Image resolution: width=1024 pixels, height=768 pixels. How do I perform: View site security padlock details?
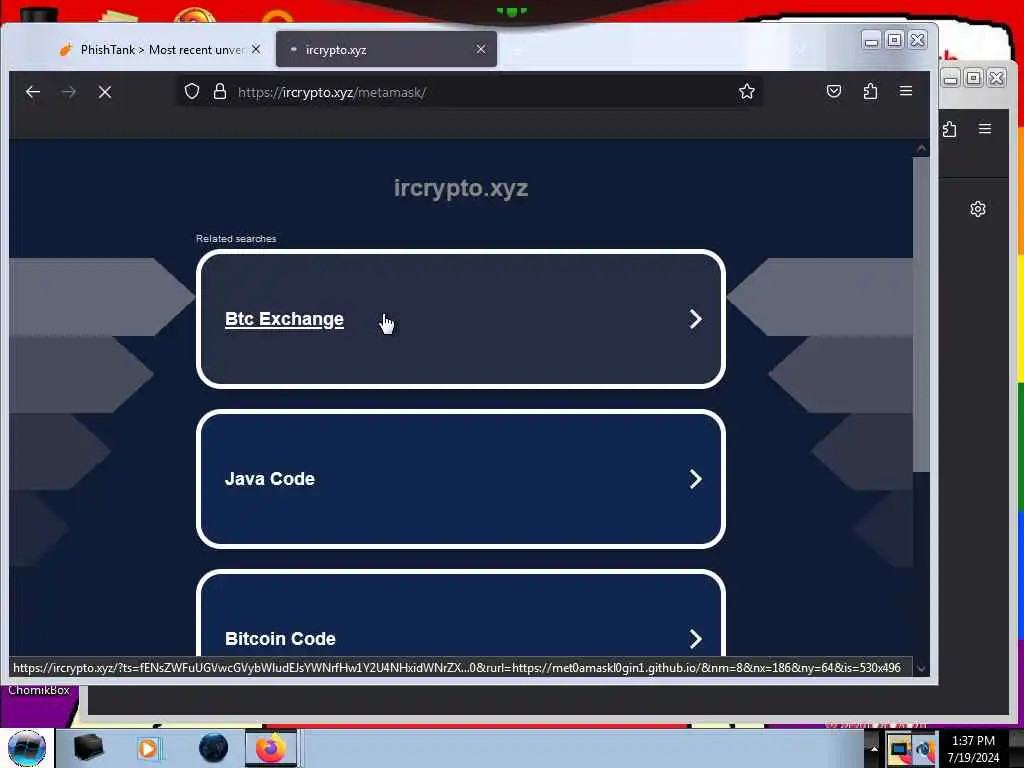point(220,91)
